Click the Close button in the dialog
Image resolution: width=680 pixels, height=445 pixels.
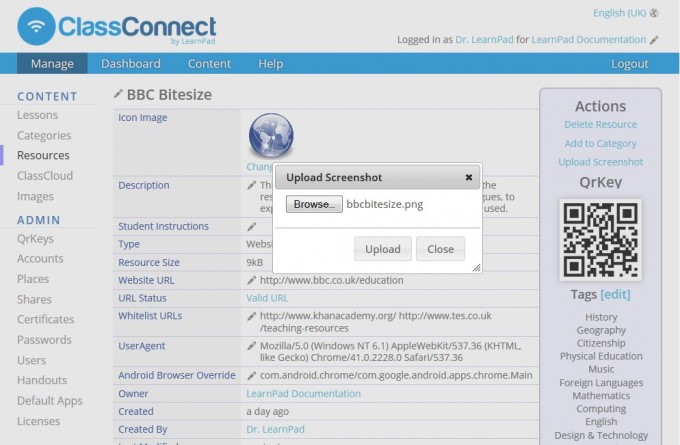click(x=440, y=249)
